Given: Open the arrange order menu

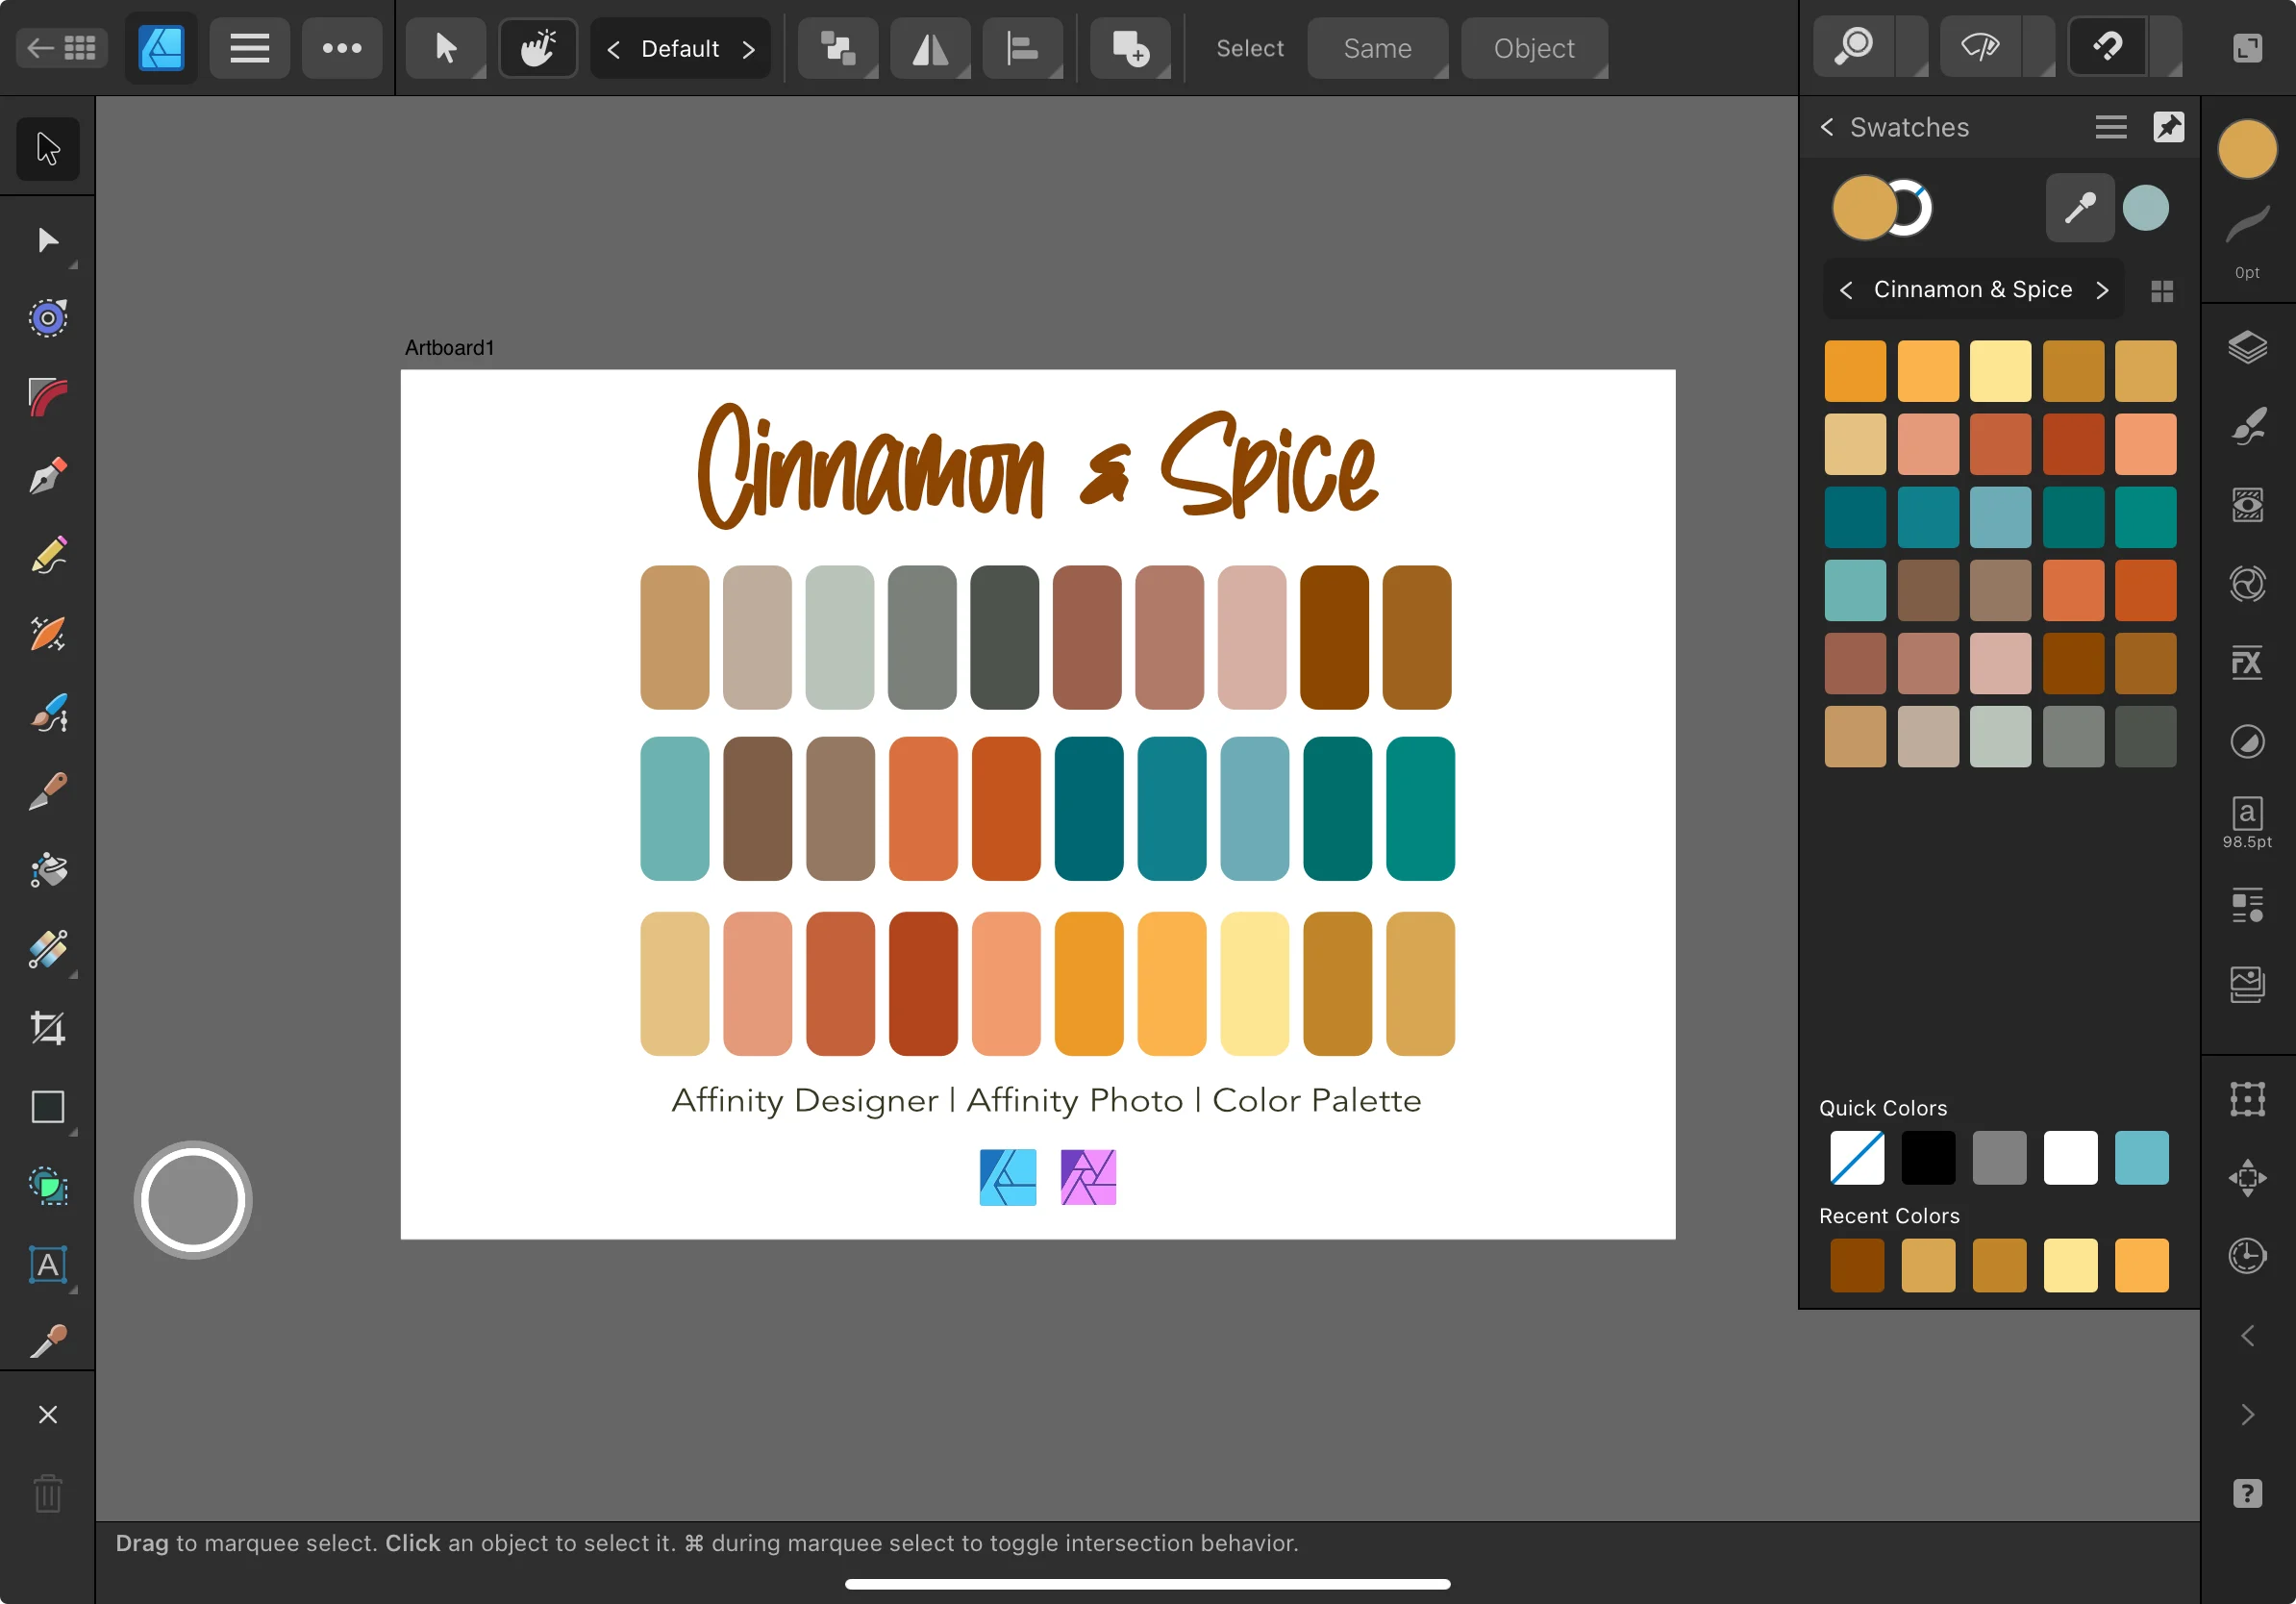Looking at the screenshot, I should pos(838,48).
